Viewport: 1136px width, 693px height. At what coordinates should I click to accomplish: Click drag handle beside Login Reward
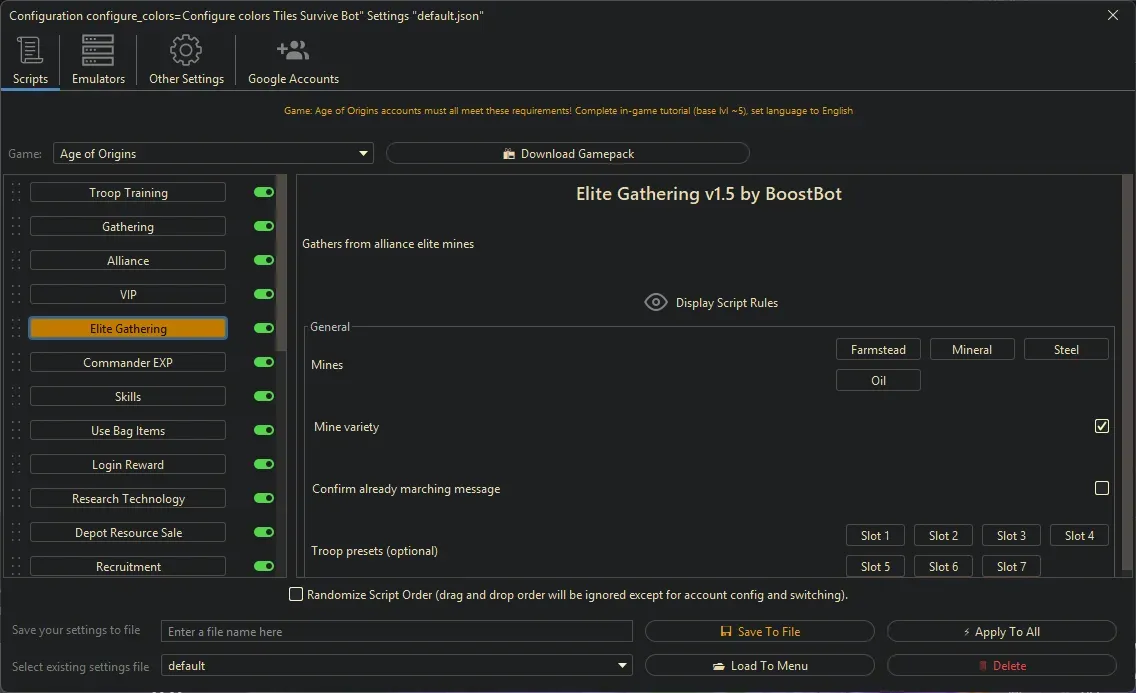(16, 465)
